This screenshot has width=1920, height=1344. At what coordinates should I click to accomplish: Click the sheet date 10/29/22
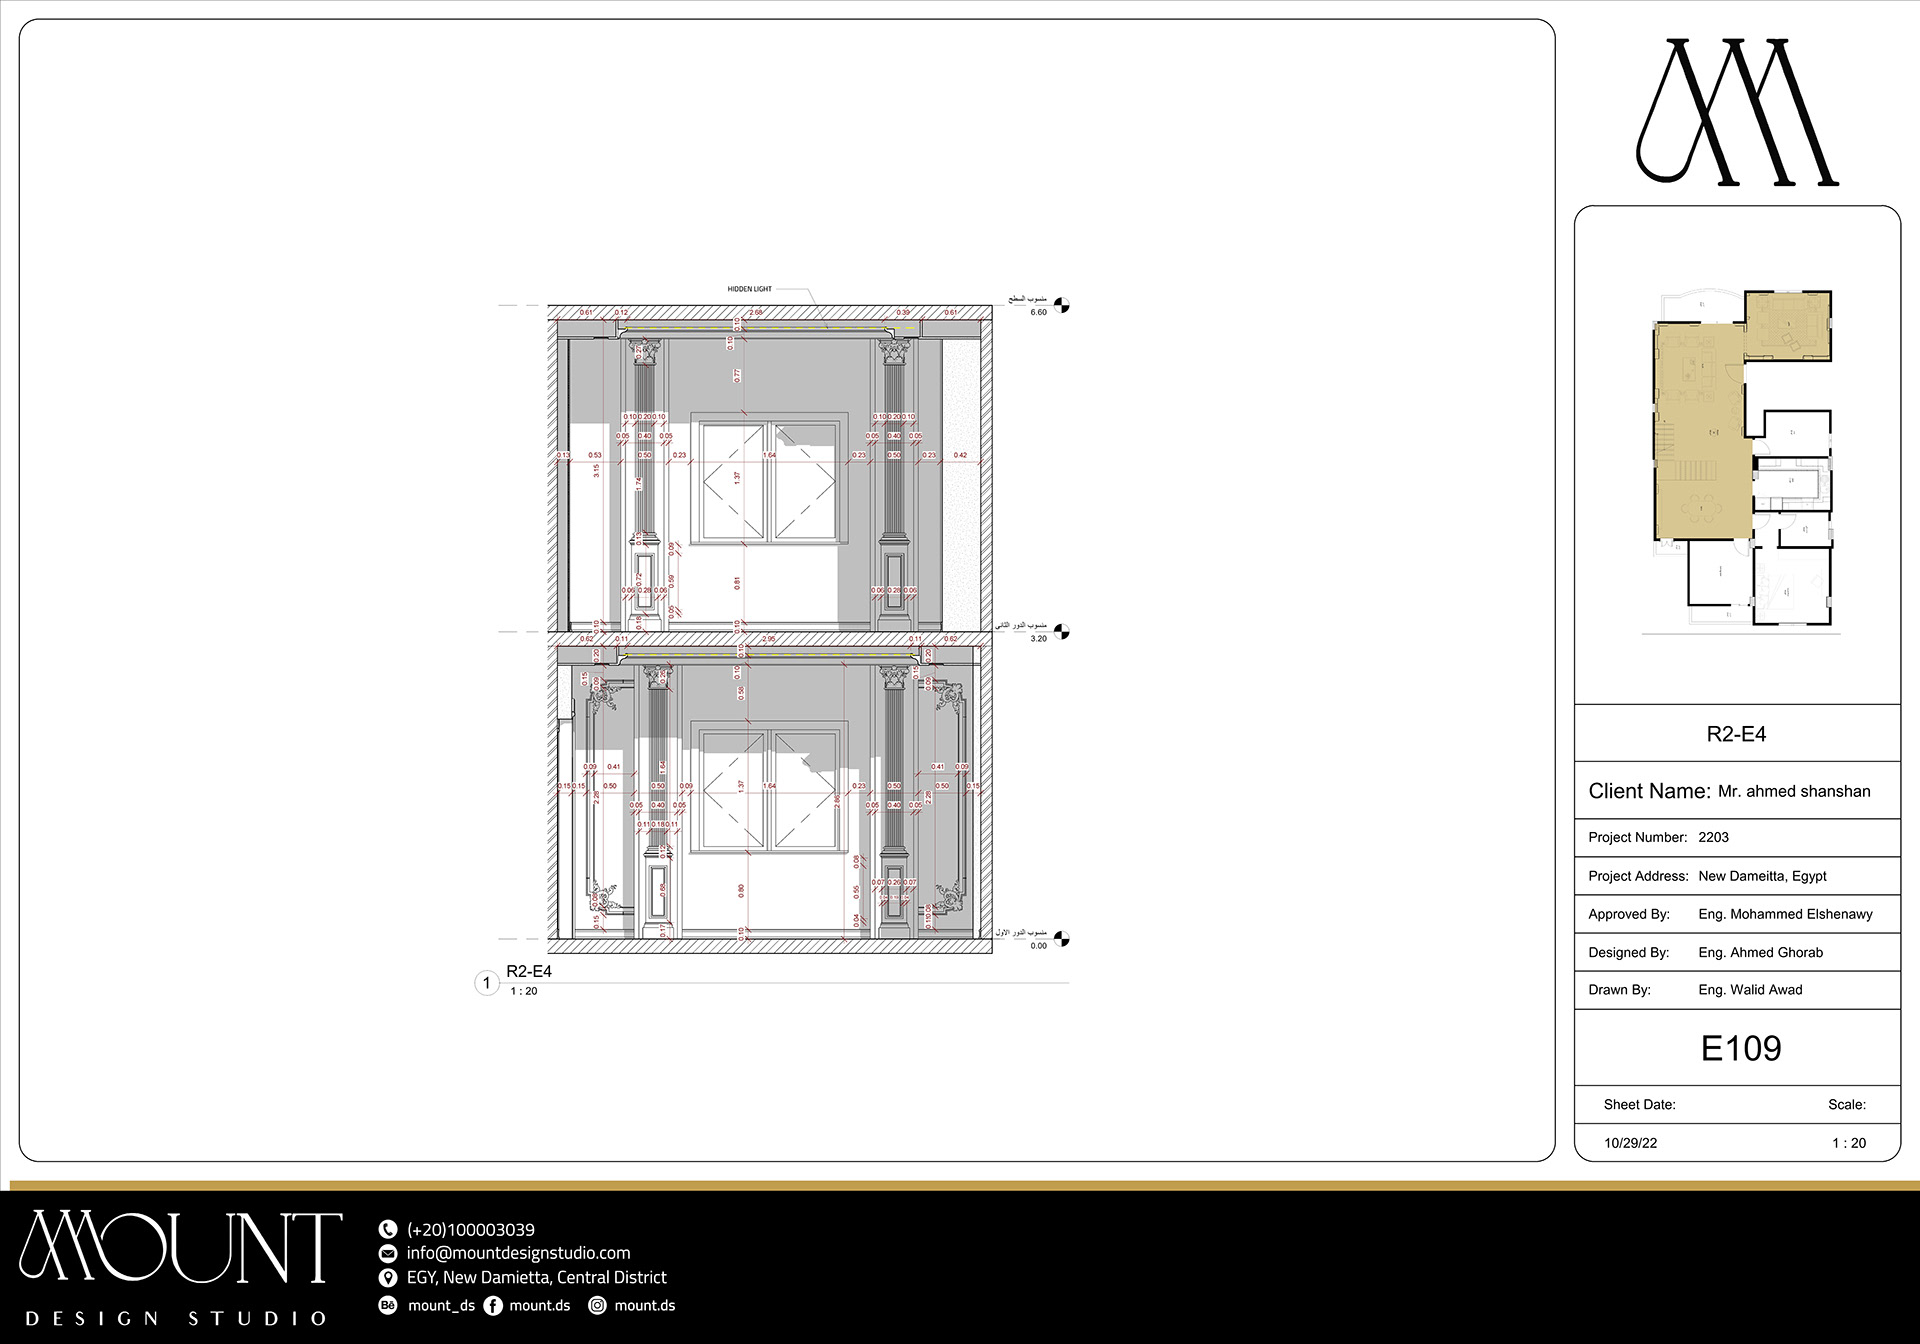(1630, 1143)
